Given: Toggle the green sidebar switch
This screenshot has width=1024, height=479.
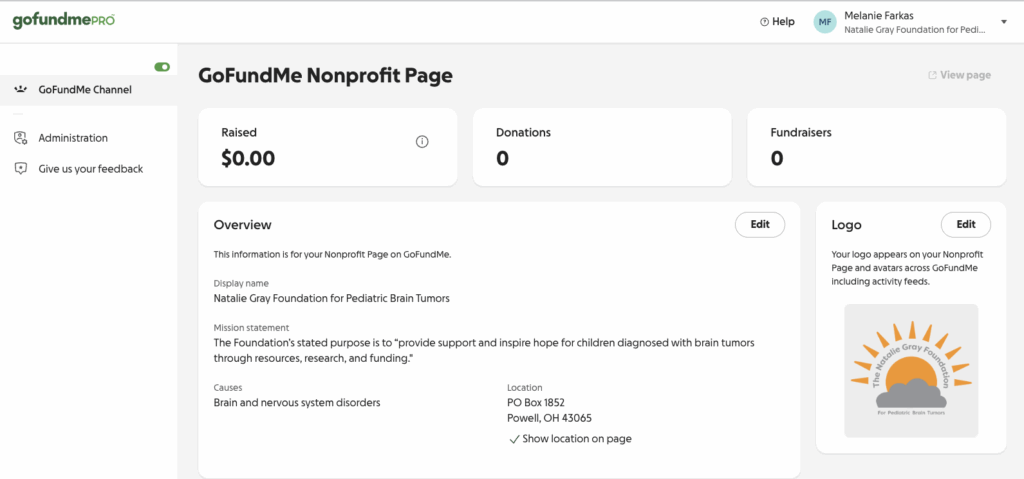Looking at the screenshot, I should [x=162, y=67].
